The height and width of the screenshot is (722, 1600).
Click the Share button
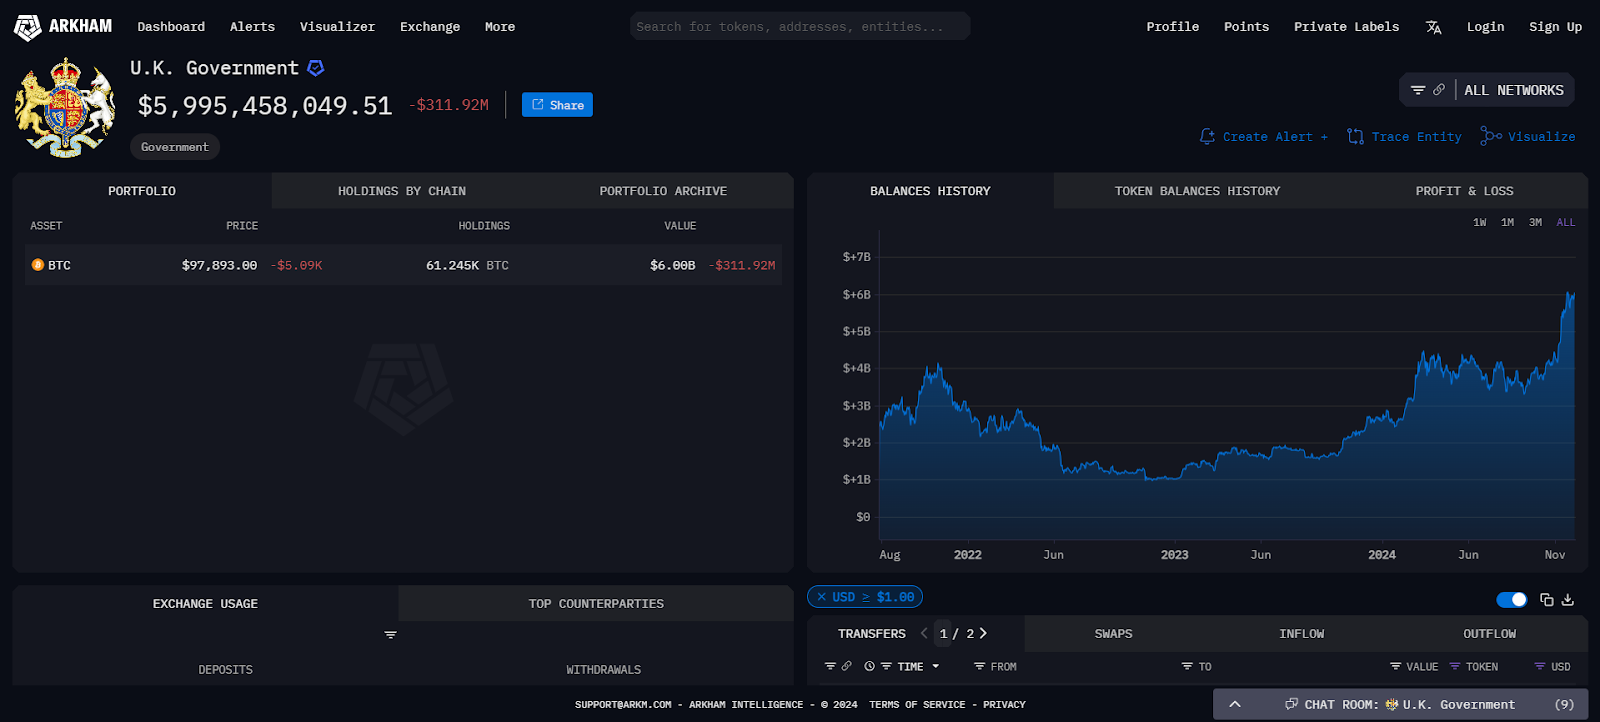pyautogui.click(x=557, y=105)
